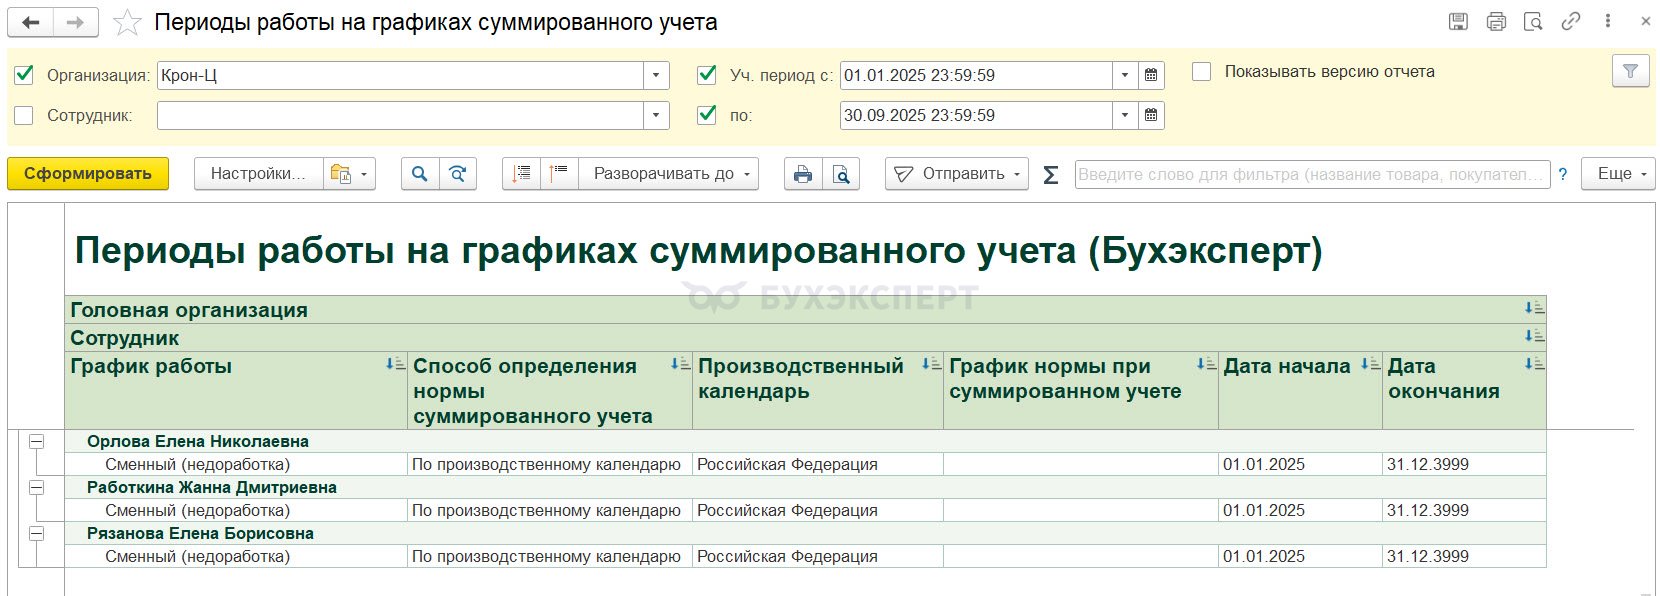Screen dimensions: 1660x596
Task: Get a link to this report
Action: [1571, 21]
